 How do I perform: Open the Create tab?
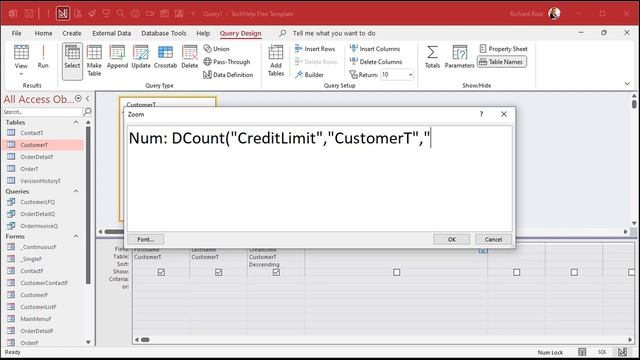(x=72, y=33)
